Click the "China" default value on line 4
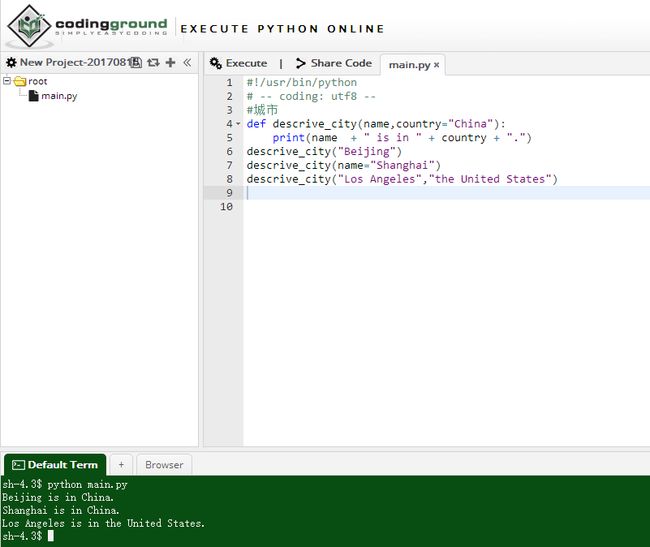The width and height of the screenshot is (650, 547). [x=470, y=124]
